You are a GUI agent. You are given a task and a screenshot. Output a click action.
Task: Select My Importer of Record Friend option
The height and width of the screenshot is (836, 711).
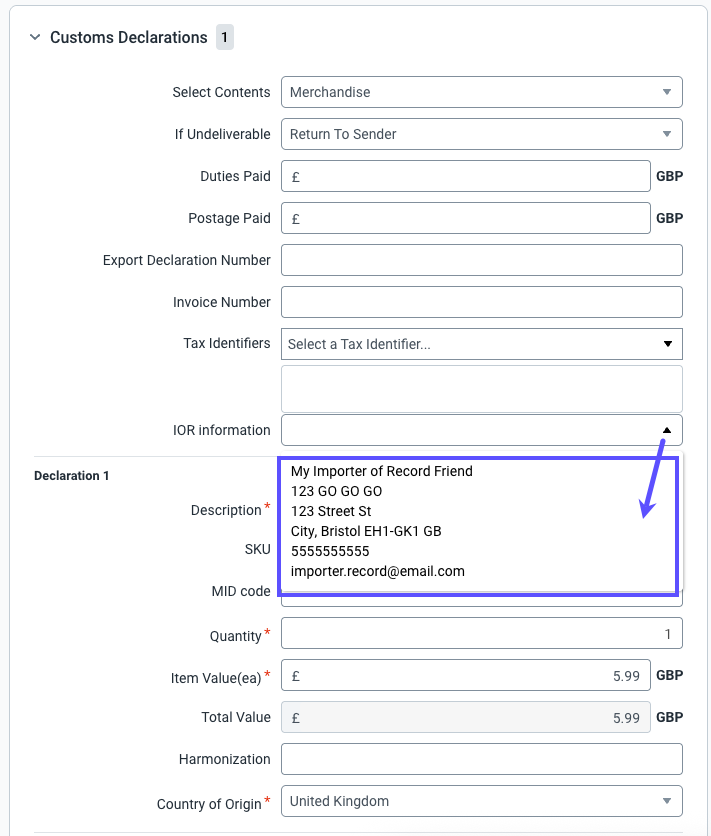tap(381, 471)
